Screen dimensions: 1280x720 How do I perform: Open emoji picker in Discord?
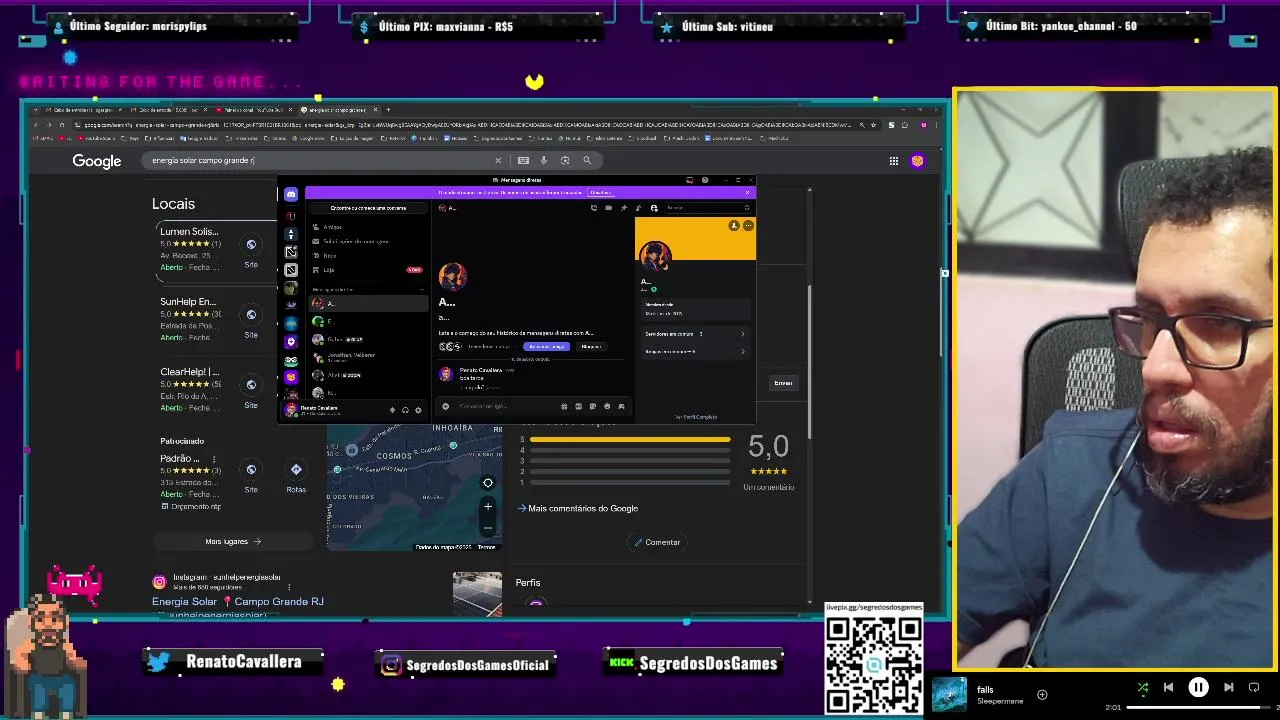607,406
